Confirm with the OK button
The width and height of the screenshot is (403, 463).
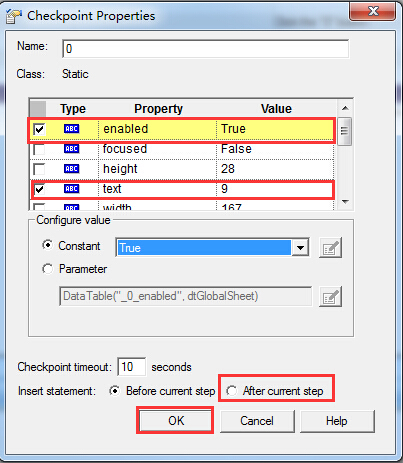(x=175, y=421)
